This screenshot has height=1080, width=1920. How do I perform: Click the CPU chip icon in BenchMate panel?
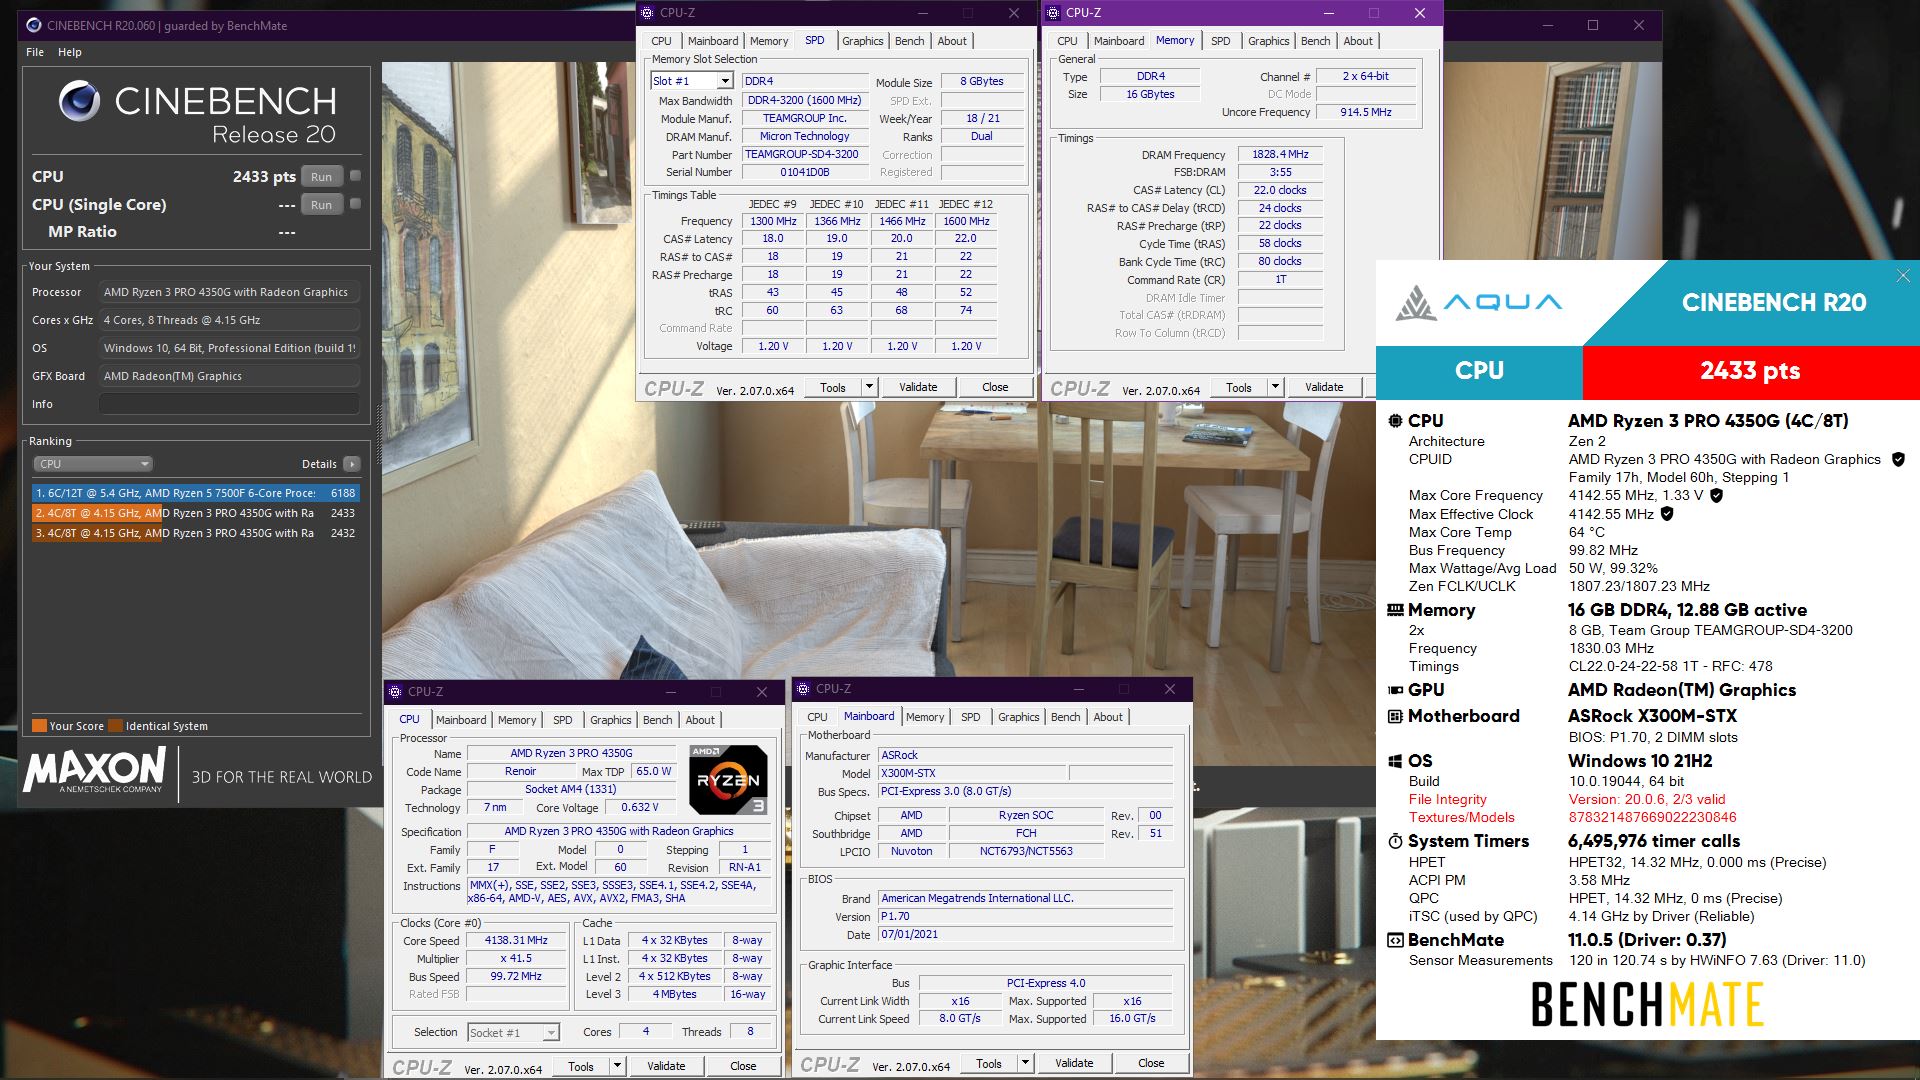click(x=1395, y=421)
